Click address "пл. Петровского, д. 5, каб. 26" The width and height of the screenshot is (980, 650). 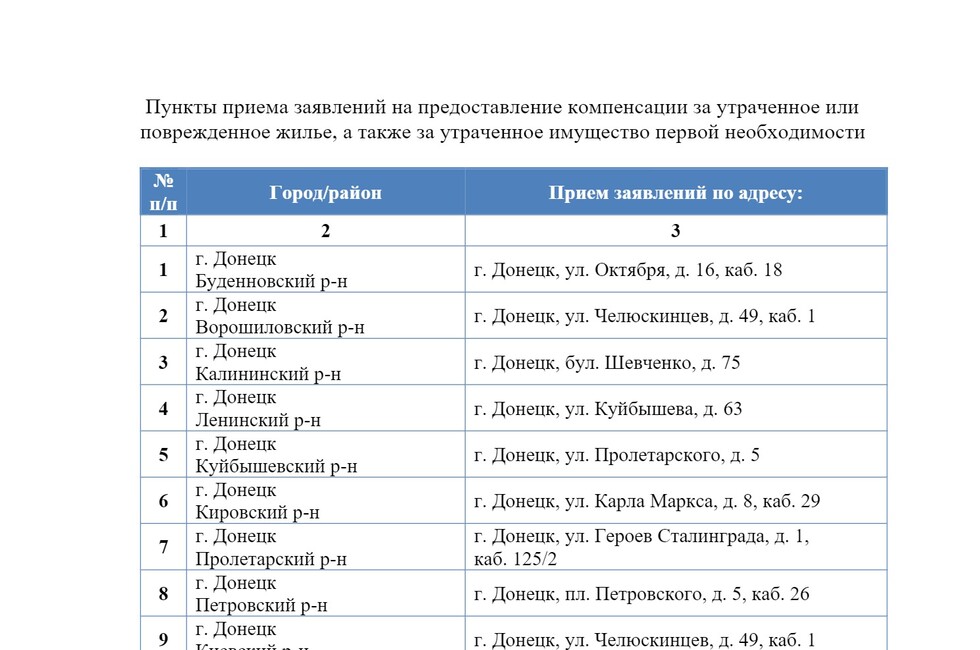pos(641,594)
